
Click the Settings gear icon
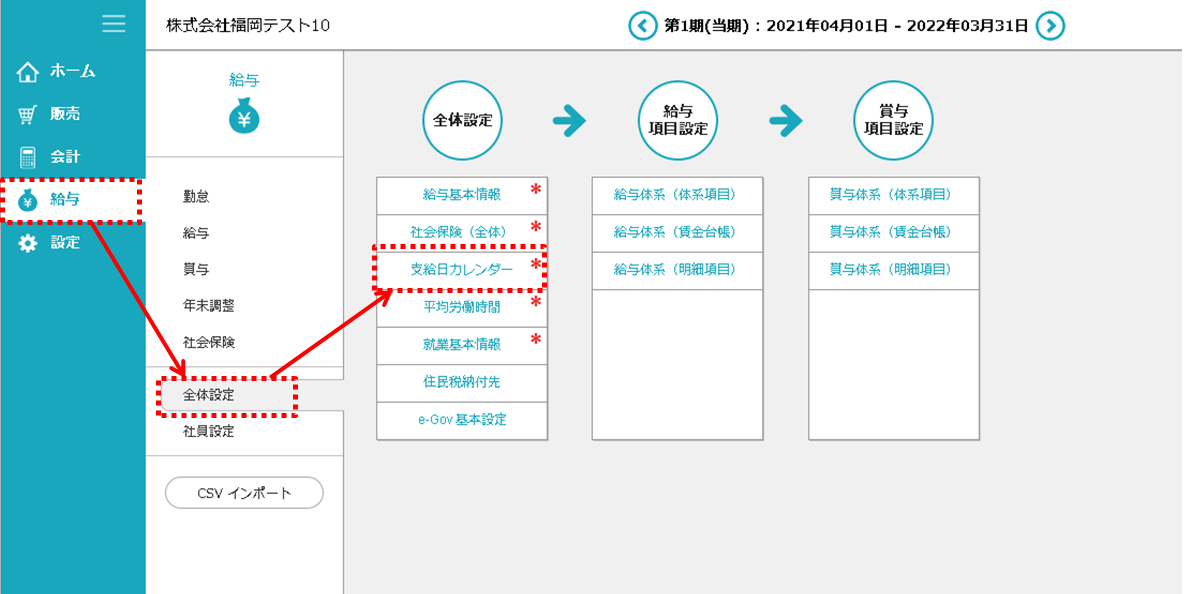click(28, 243)
